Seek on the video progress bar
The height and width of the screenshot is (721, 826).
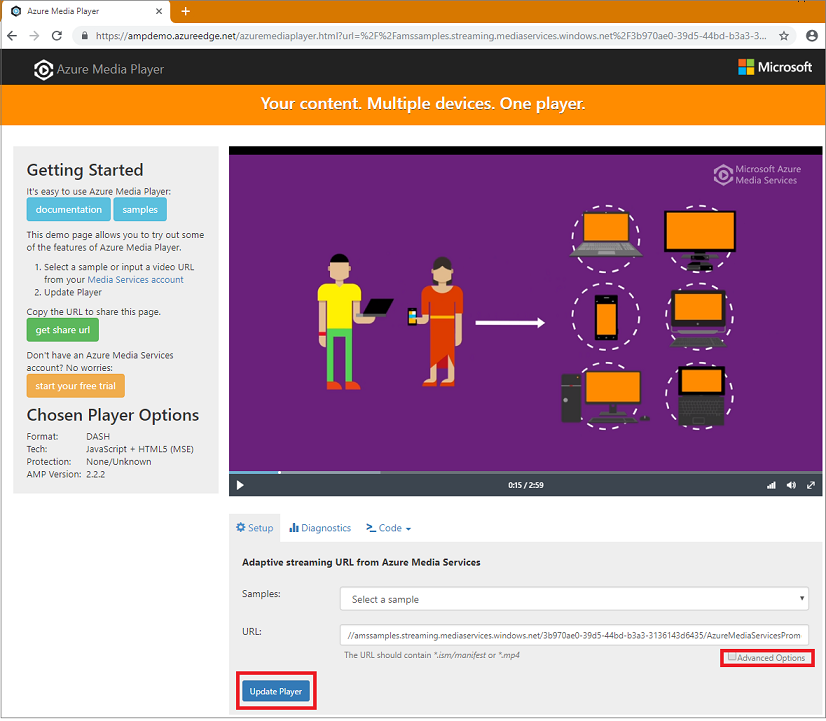pyautogui.click(x=525, y=472)
